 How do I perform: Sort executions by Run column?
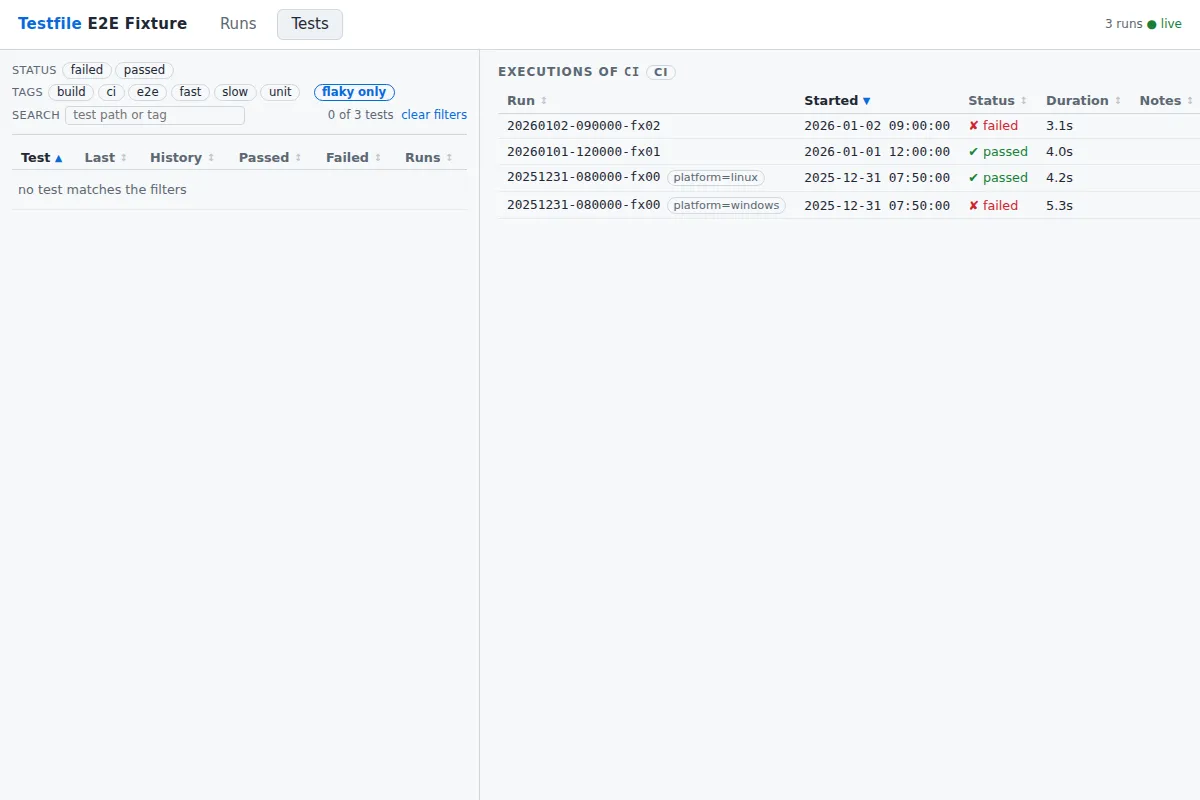click(x=527, y=101)
